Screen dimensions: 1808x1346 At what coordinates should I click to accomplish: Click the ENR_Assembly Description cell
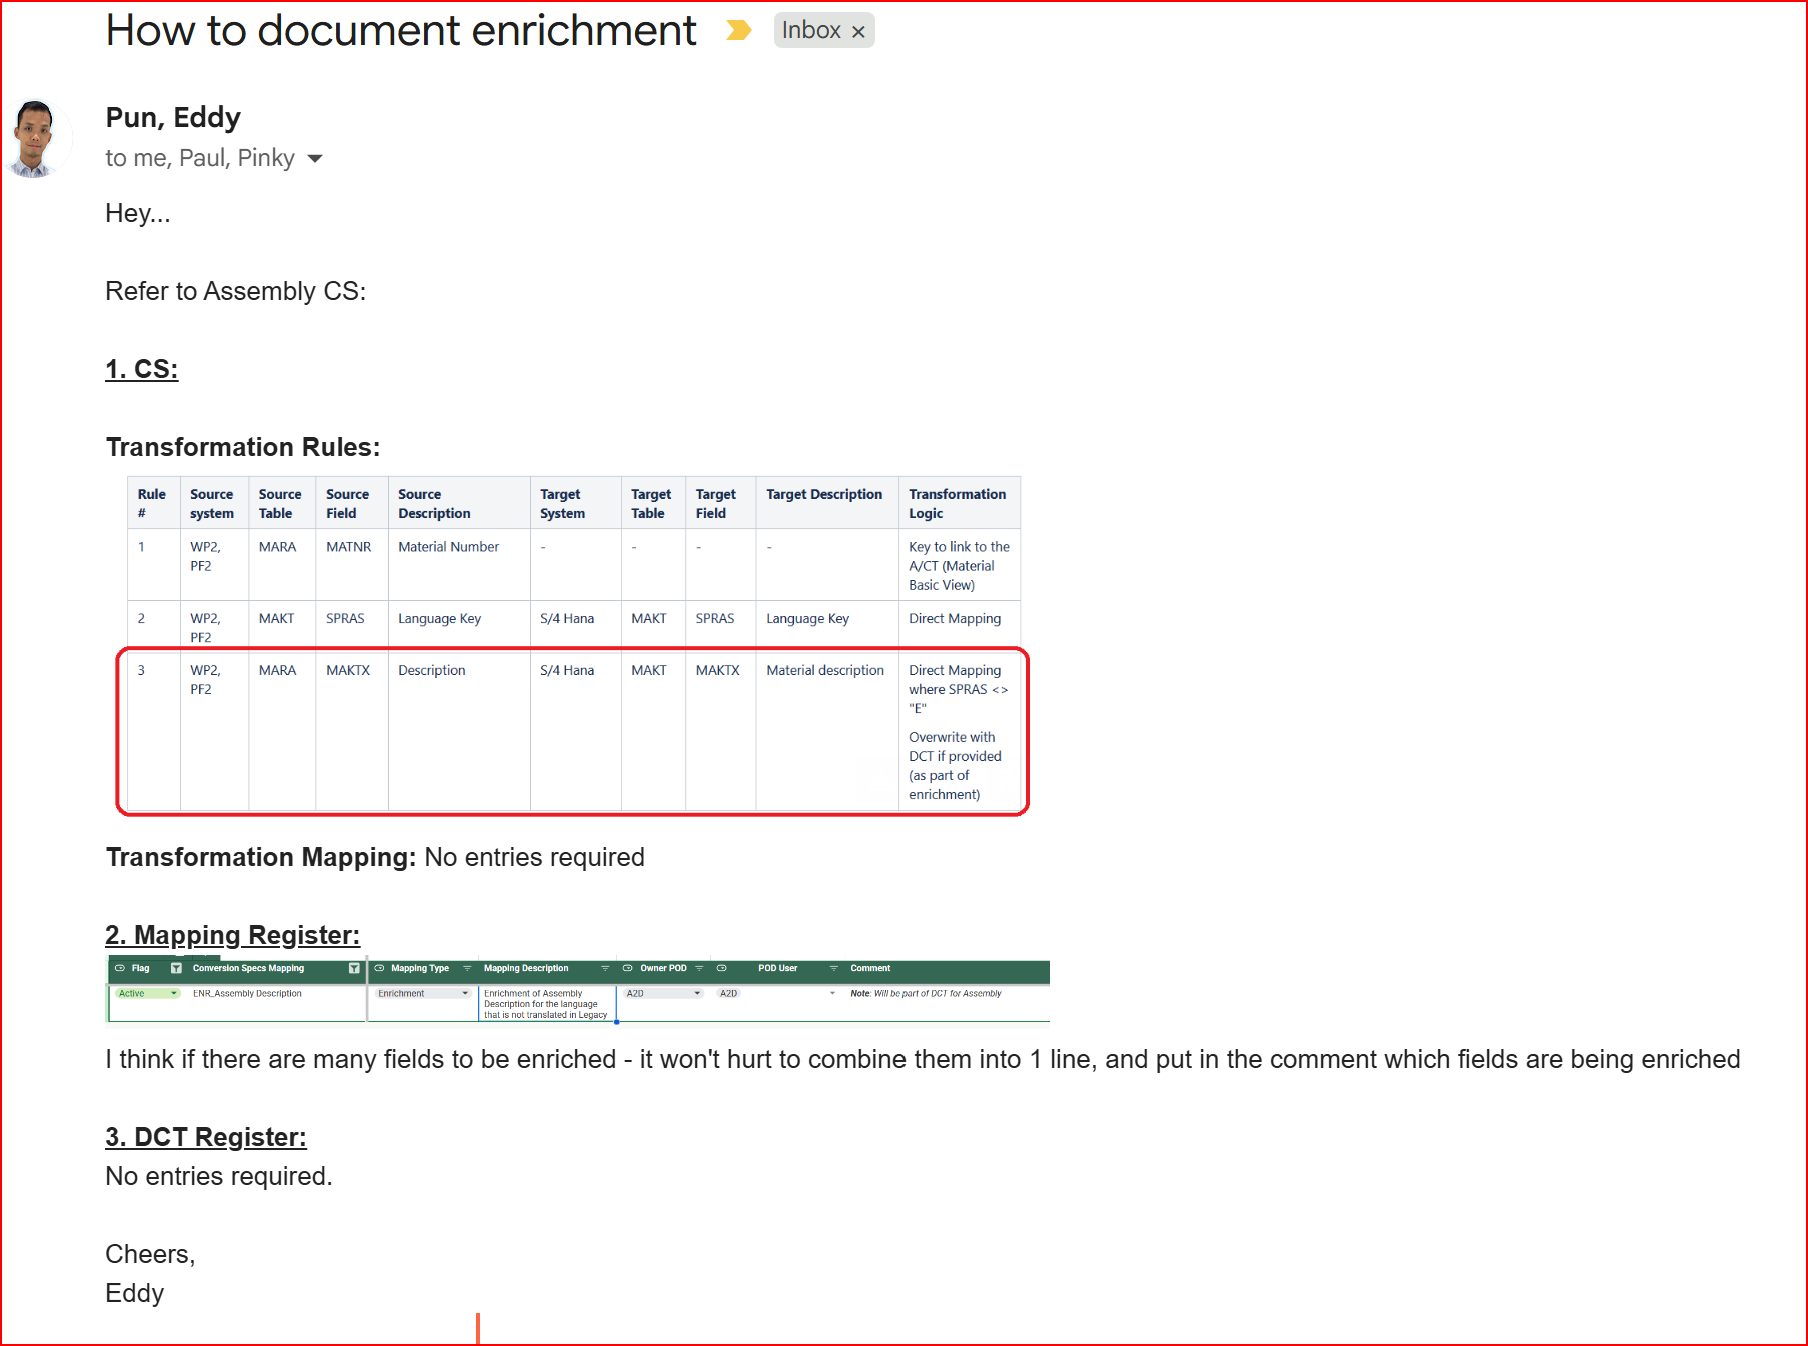[x=247, y=993]
